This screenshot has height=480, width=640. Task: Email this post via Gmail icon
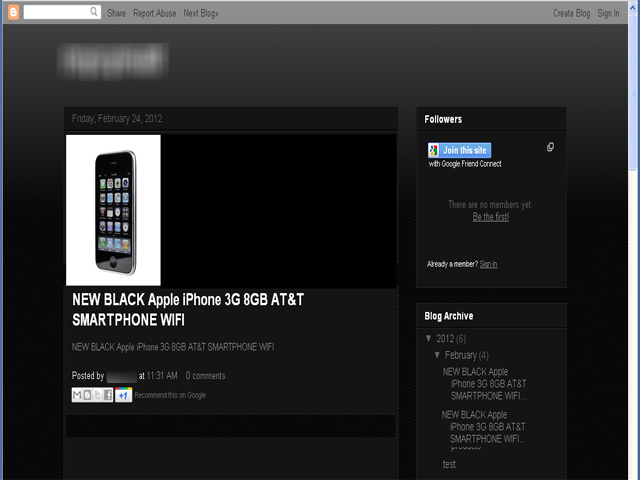[x=77, y=395]
